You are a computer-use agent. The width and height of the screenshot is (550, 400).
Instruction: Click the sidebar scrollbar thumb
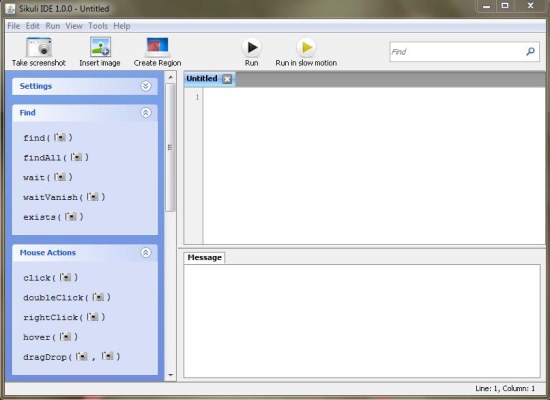click(170, 147)
